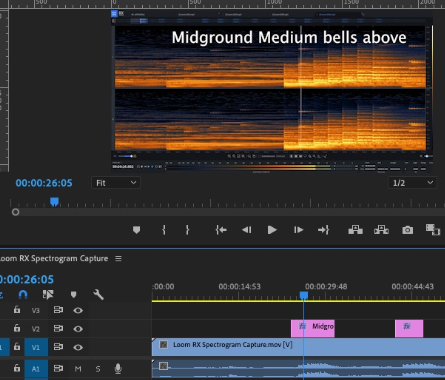Hide track V2 output eye
Image resolution: width=445 pixels, height=380 pixels.
[x=78, y=329]
